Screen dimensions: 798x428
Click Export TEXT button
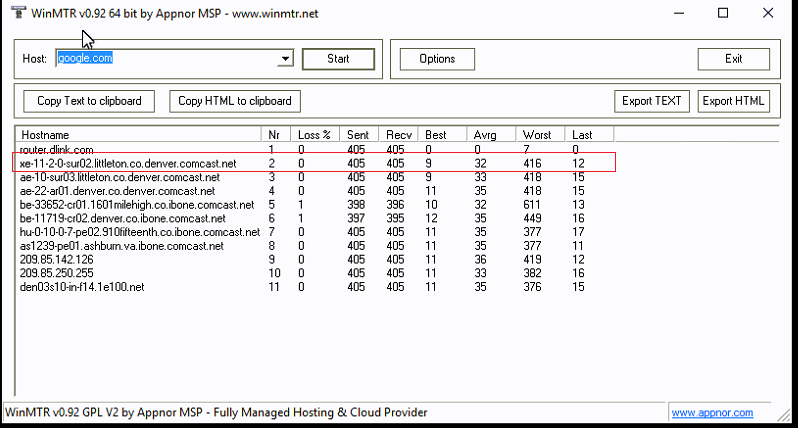click(x=651, y=101)
